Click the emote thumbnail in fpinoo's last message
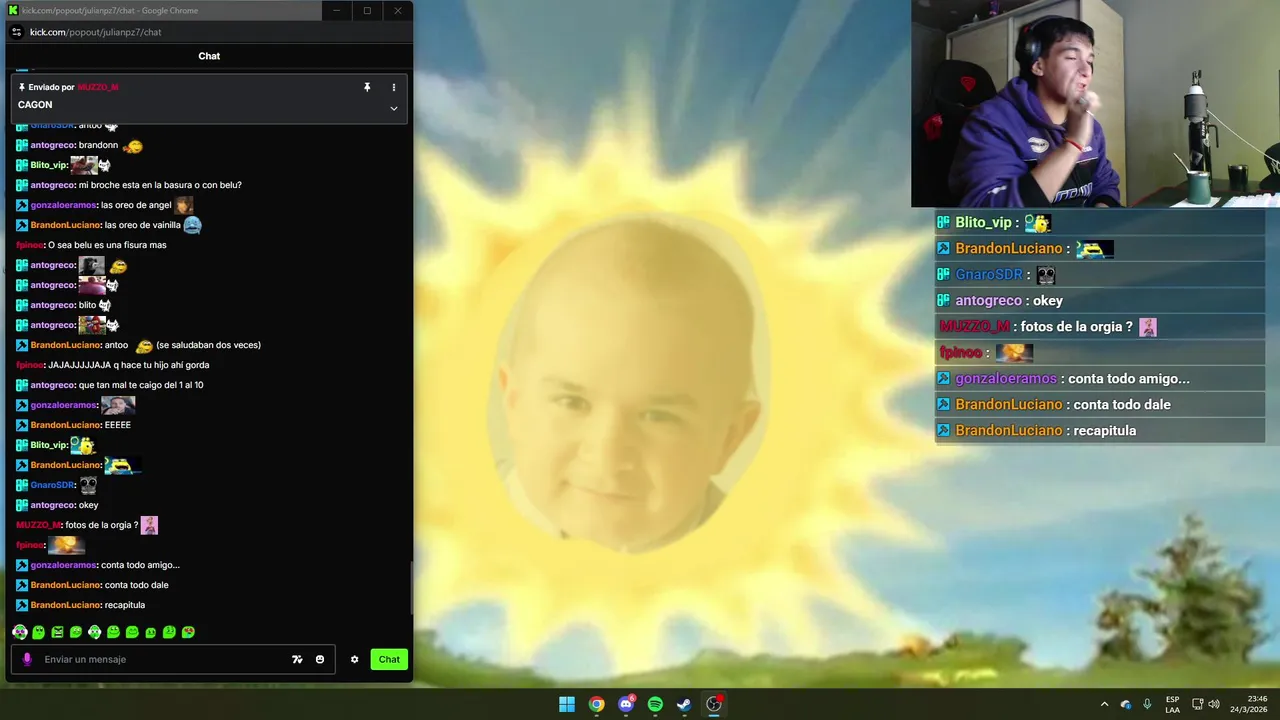This screenshot has height=720, width=1280. click(66, 545)
